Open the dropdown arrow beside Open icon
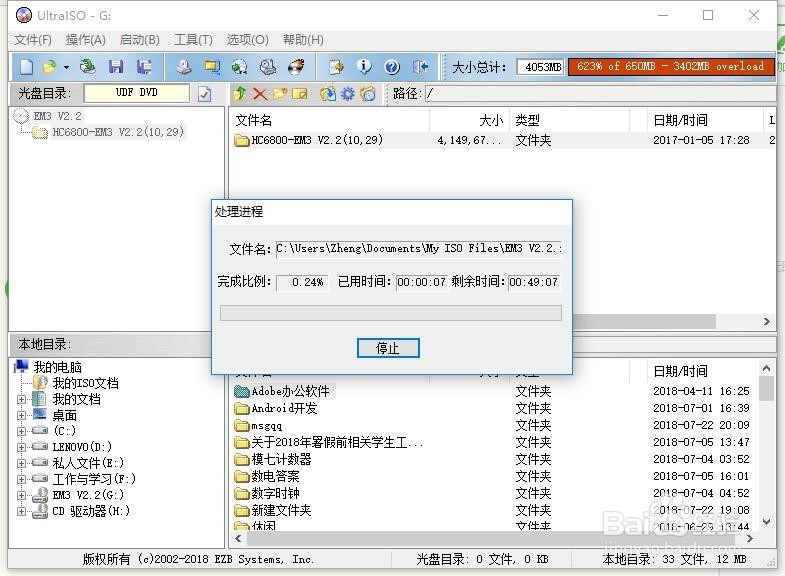 (66, 67)
